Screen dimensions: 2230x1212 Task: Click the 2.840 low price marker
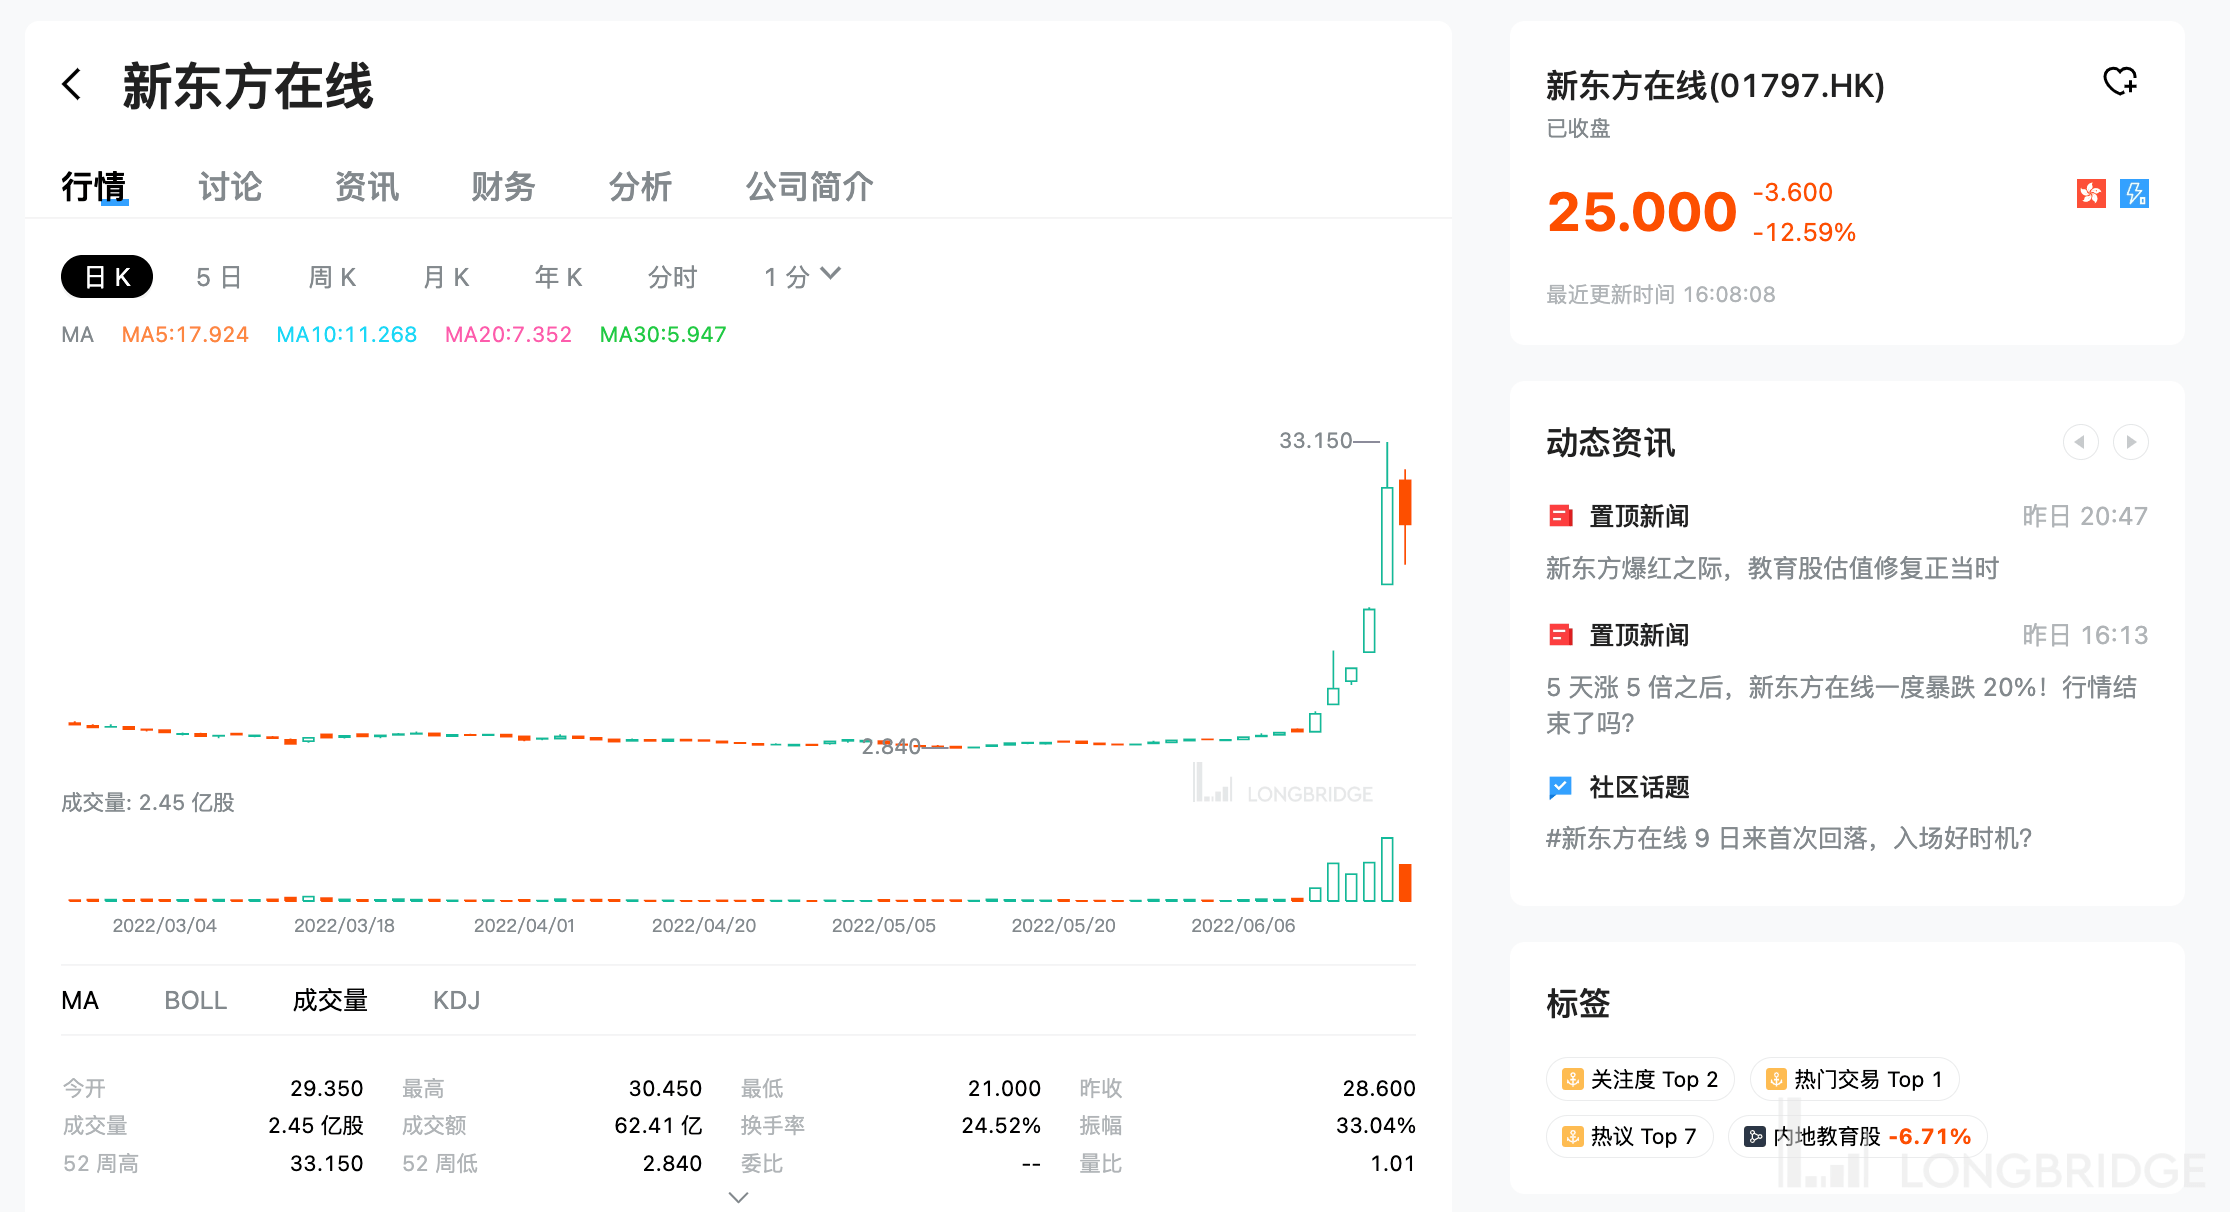(891, 746)
